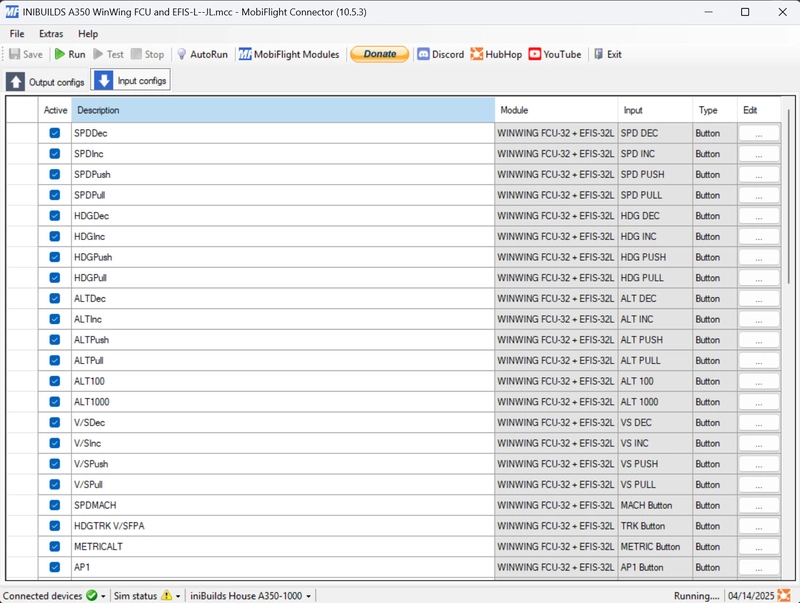This screenshot has width=800, height=603.
Task: Disable the HDGPush config checkbox
Action: click(54, 257)
